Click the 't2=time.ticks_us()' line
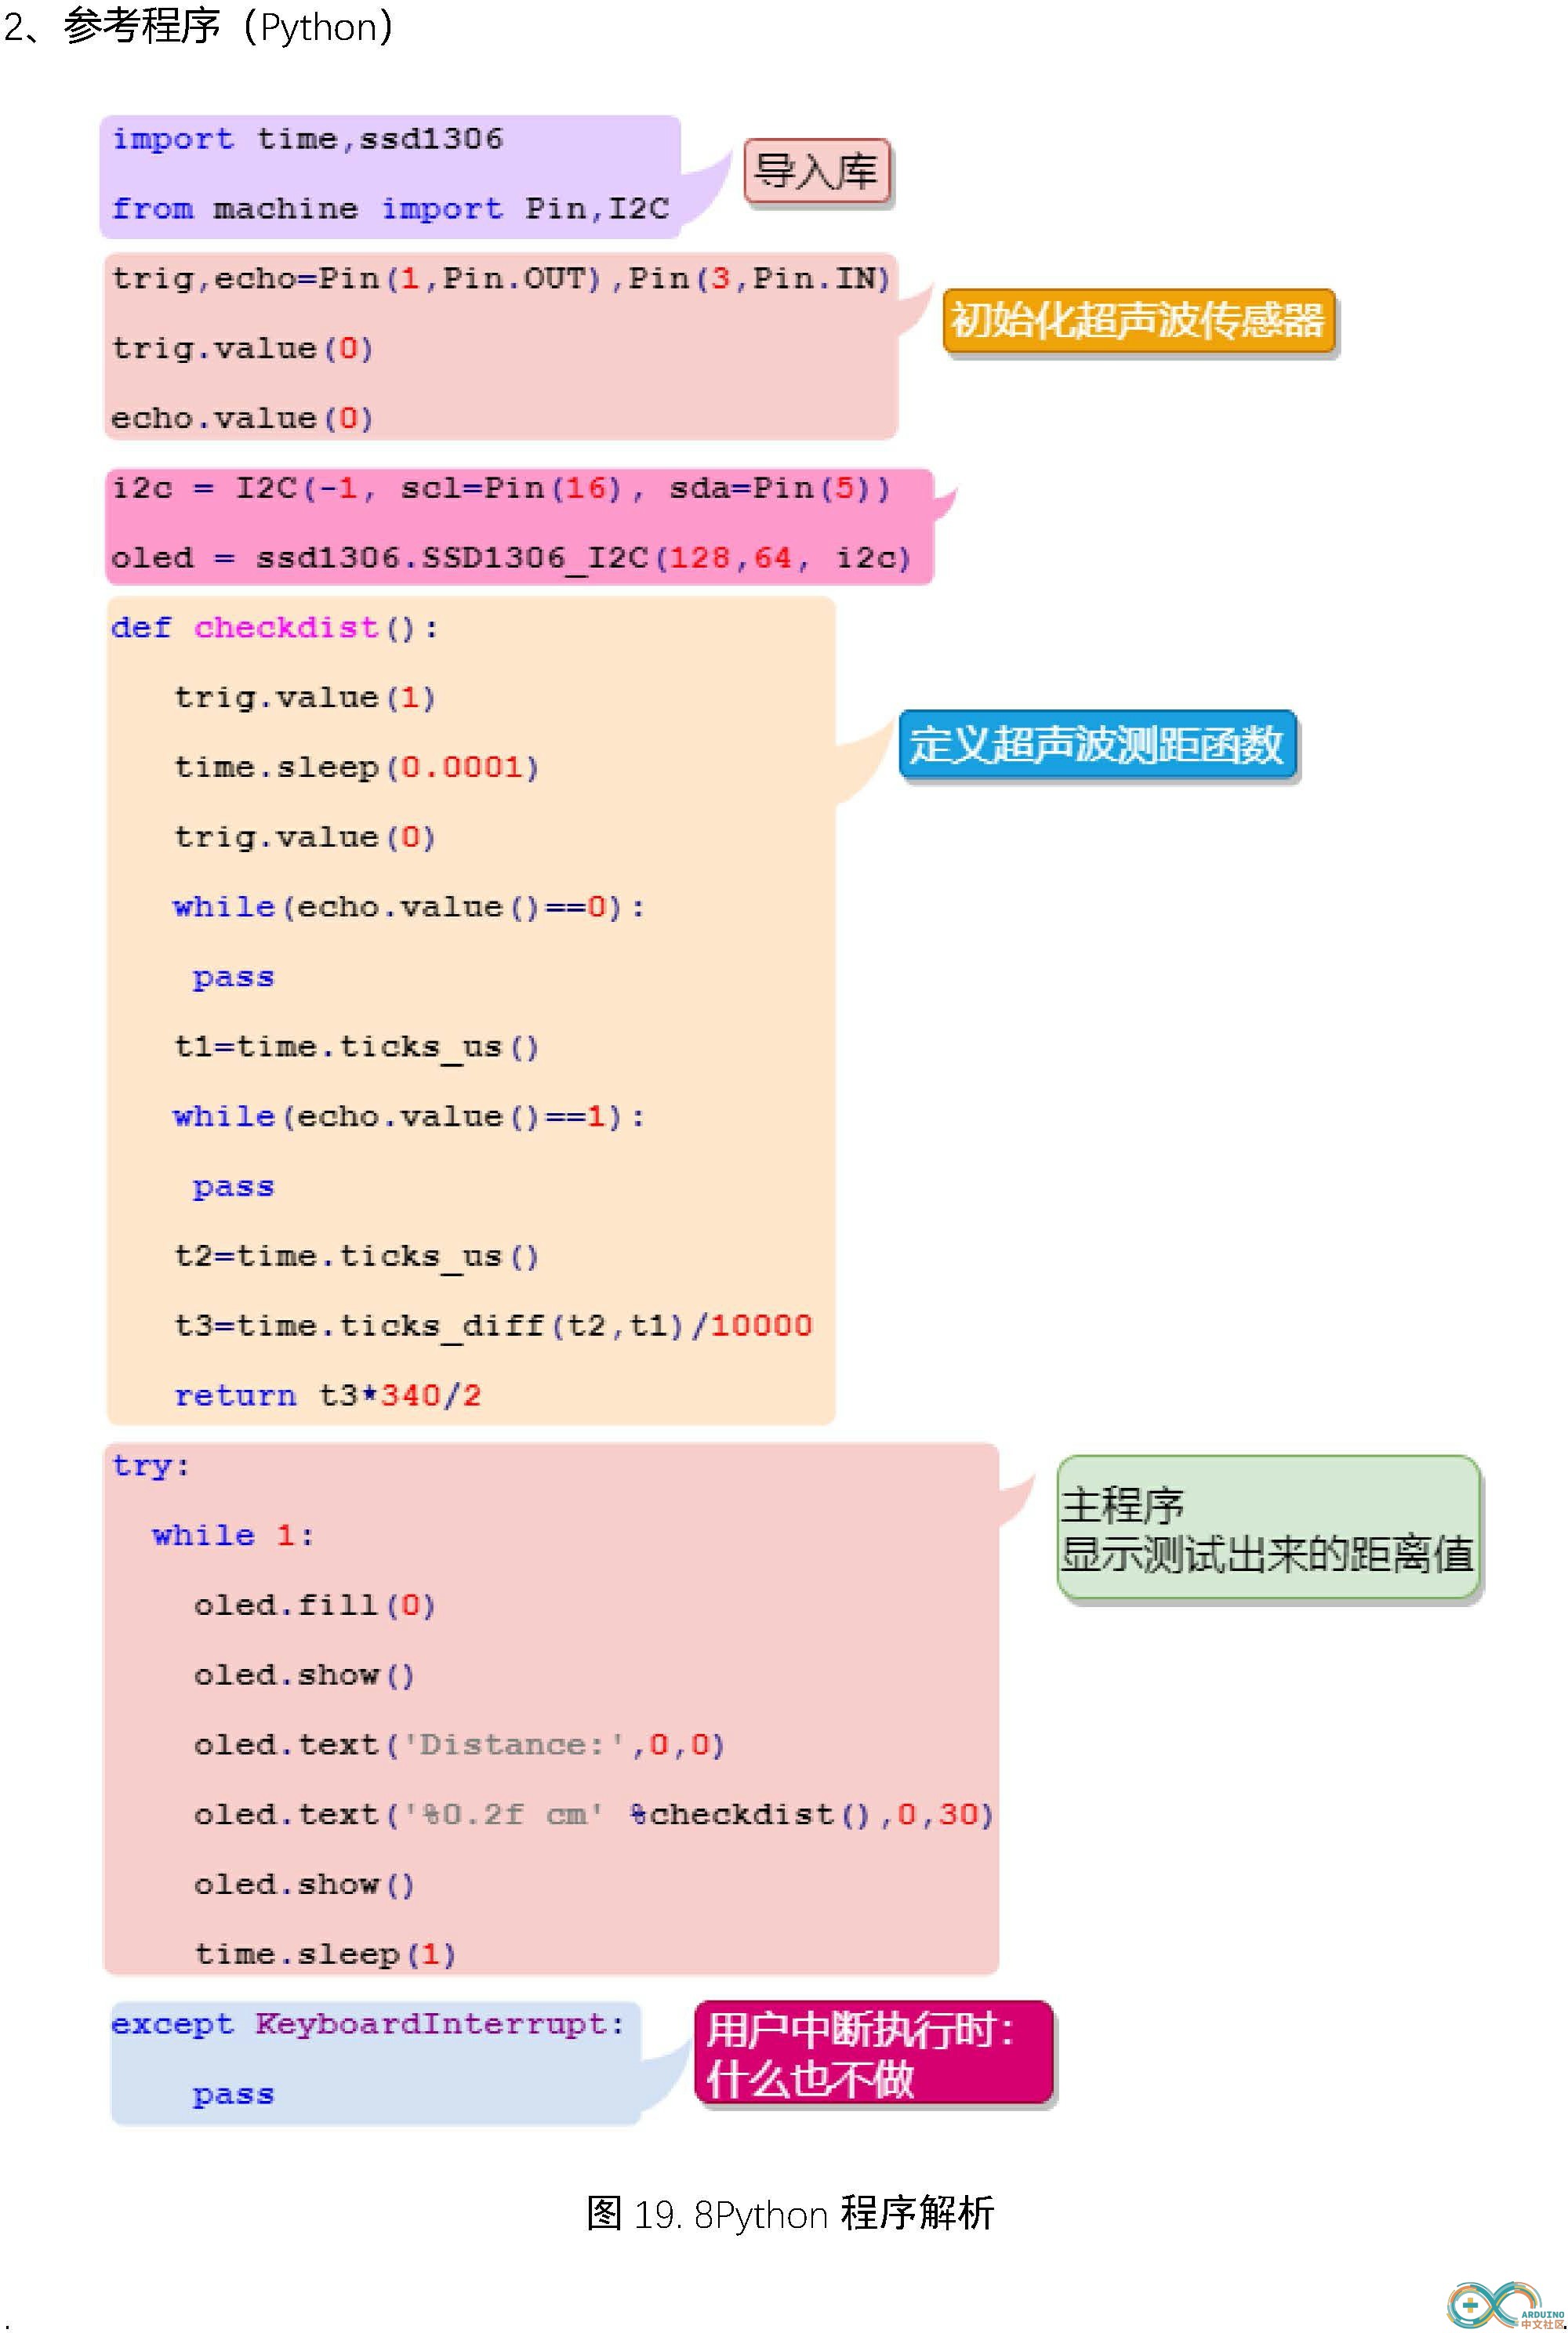Screen dimensions: 1568x2333 [x=357, y=1256]
